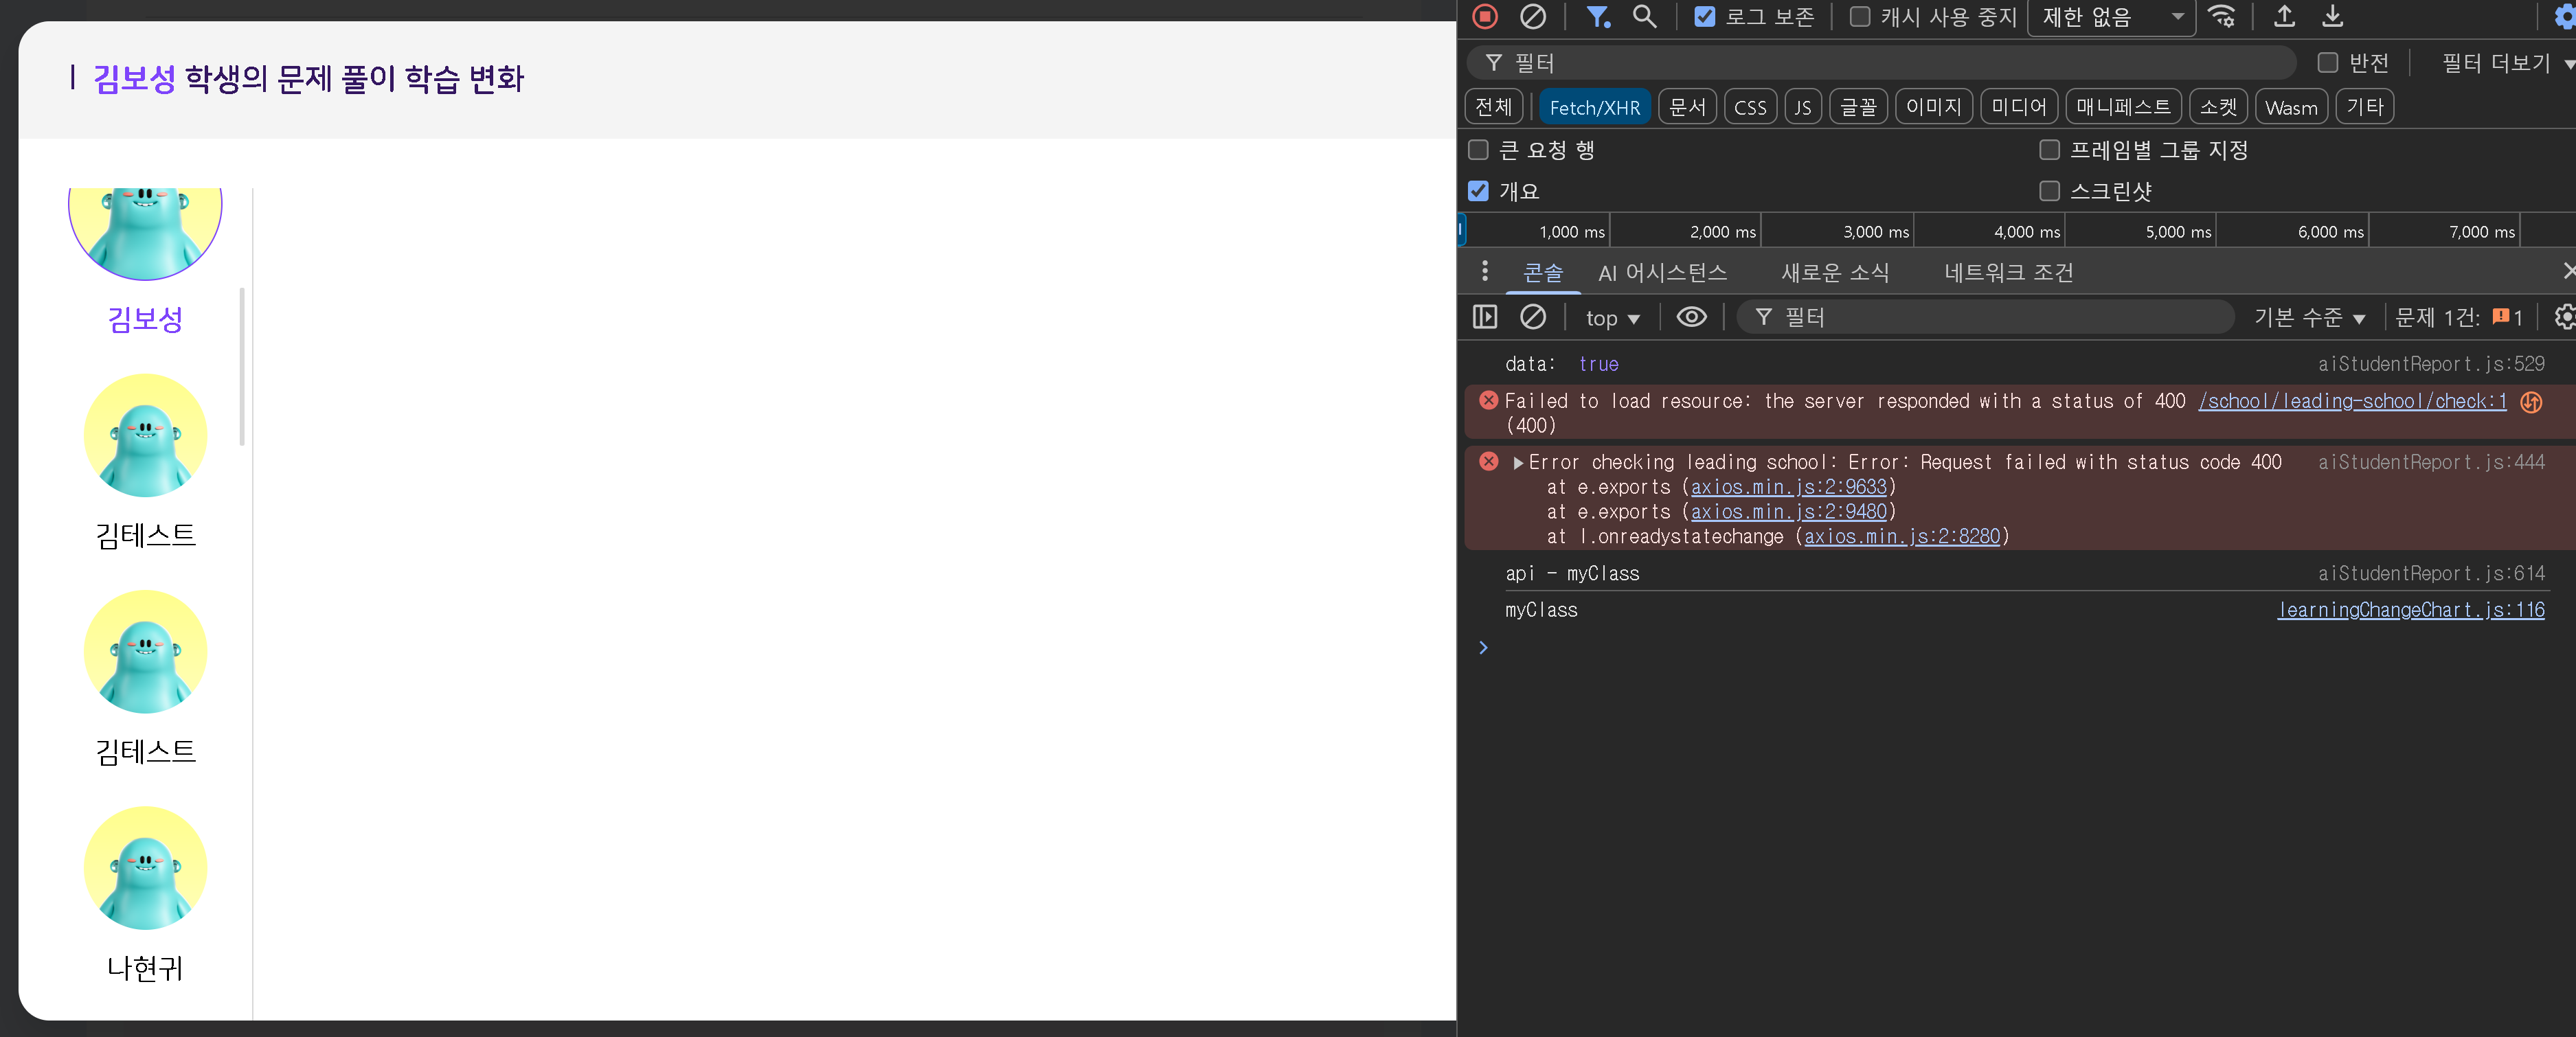
Task: Click the clear network log icon
Action: pos(1532,16)
